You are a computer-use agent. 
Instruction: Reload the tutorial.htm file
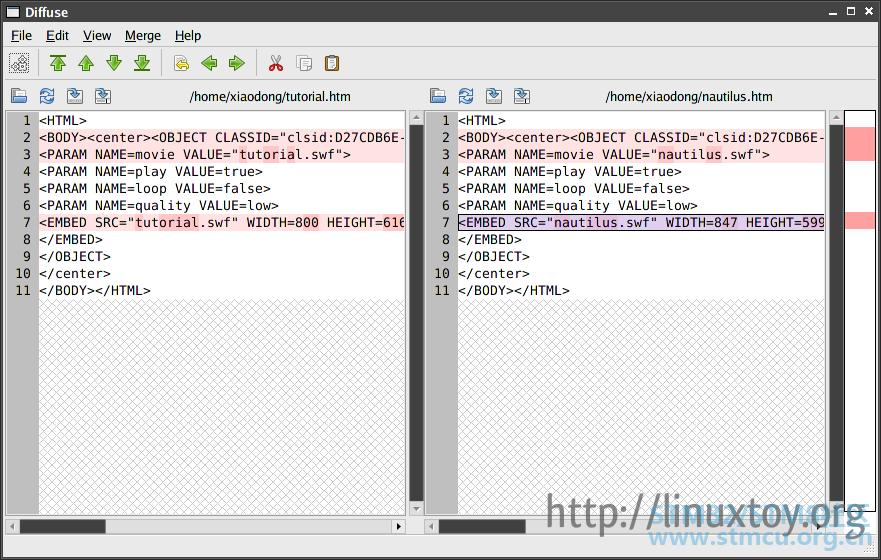(x=47, y=96)
